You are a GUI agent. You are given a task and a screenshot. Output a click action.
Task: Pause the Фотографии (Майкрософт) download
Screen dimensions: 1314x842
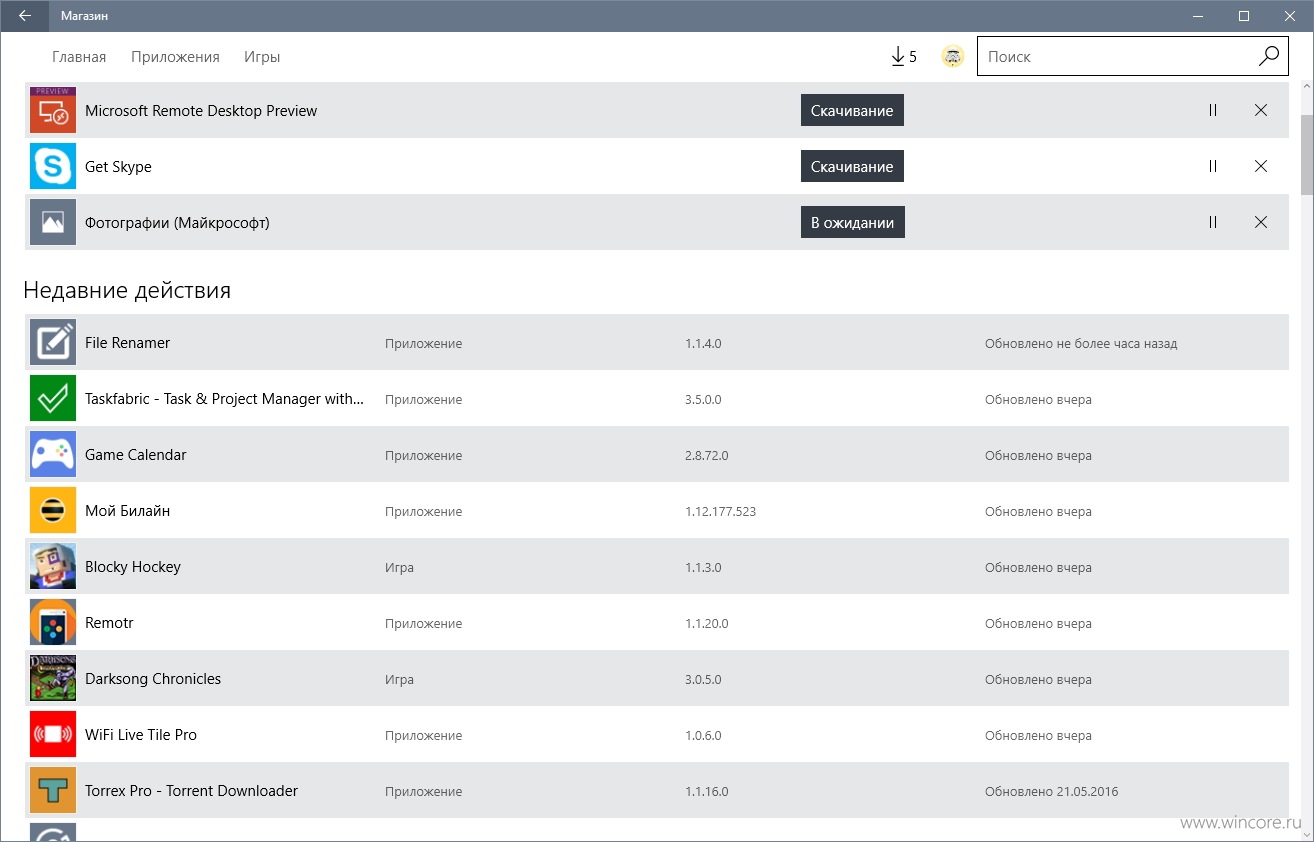[1213, 222]
